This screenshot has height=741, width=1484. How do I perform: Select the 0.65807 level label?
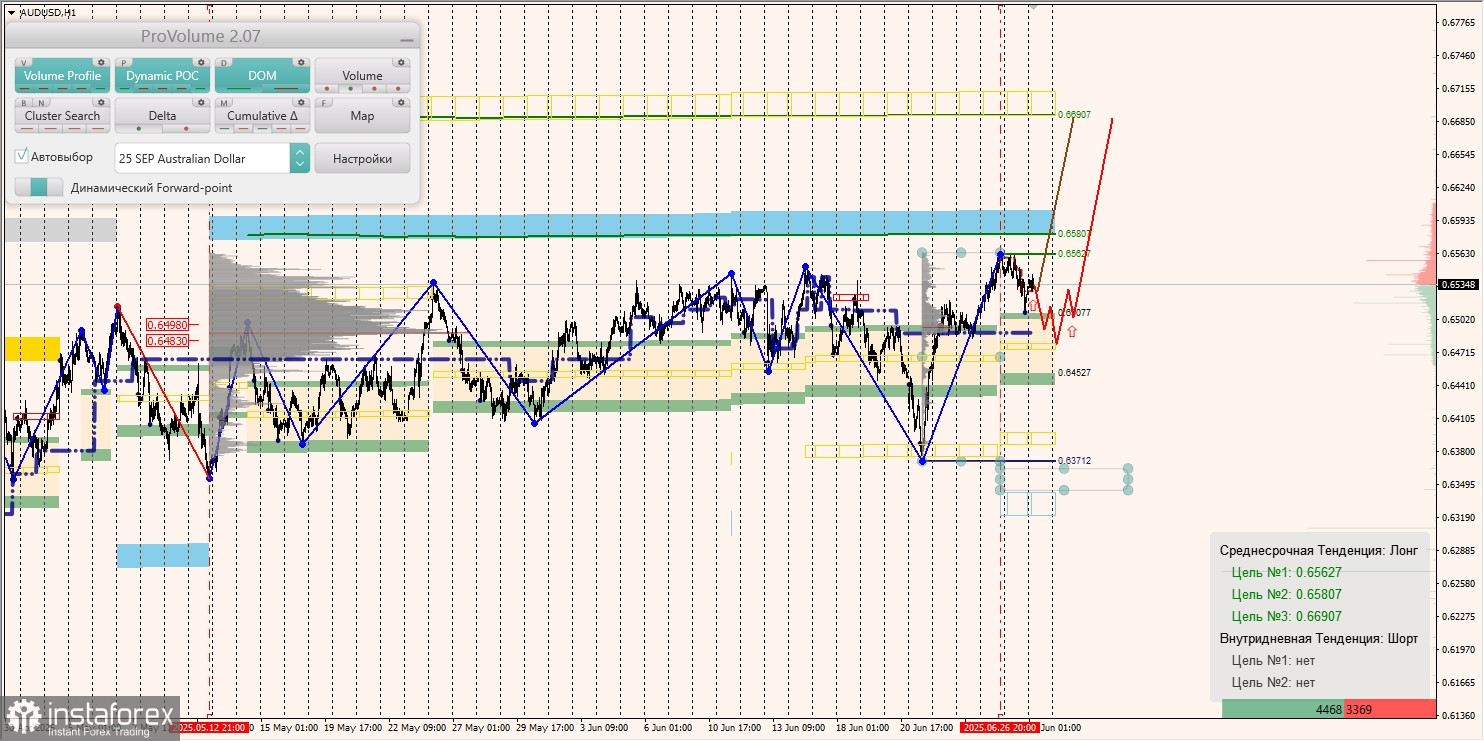tap(1073, 233)
